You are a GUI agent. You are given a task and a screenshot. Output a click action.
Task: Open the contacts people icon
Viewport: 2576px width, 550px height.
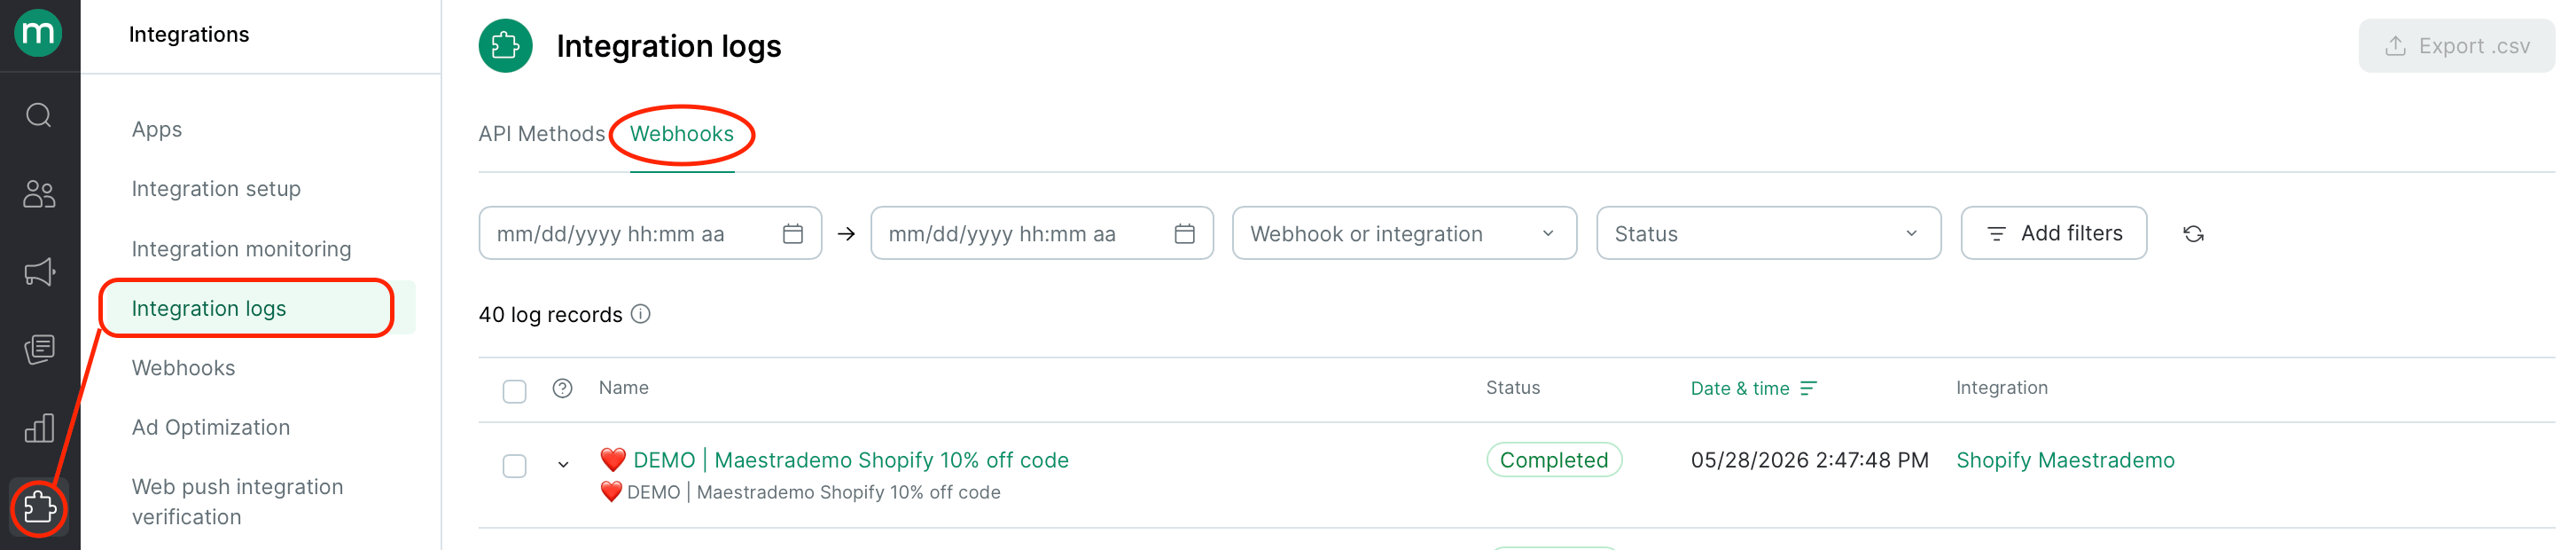pyautogui.click(x=39, y=193)
